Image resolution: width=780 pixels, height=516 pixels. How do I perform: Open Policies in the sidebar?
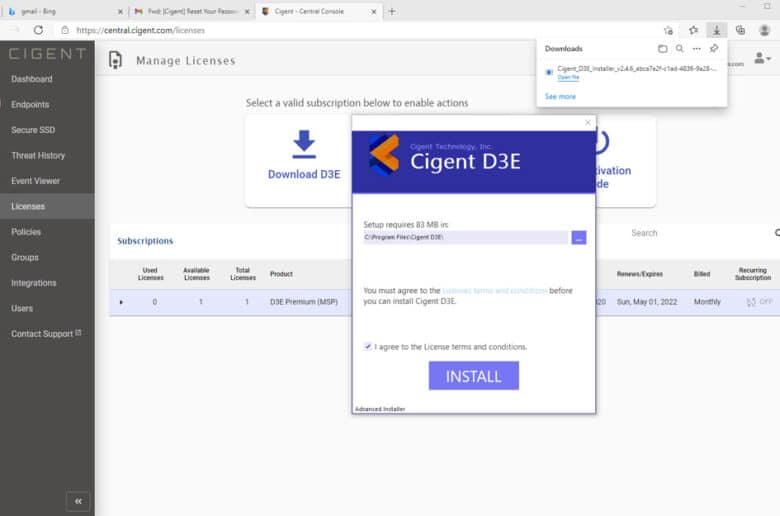pyautogui.click(x=26, y=232)
